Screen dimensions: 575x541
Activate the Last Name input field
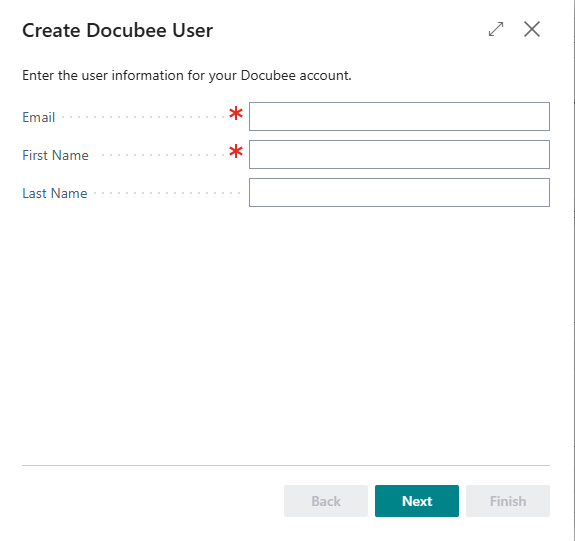point(399,193)
